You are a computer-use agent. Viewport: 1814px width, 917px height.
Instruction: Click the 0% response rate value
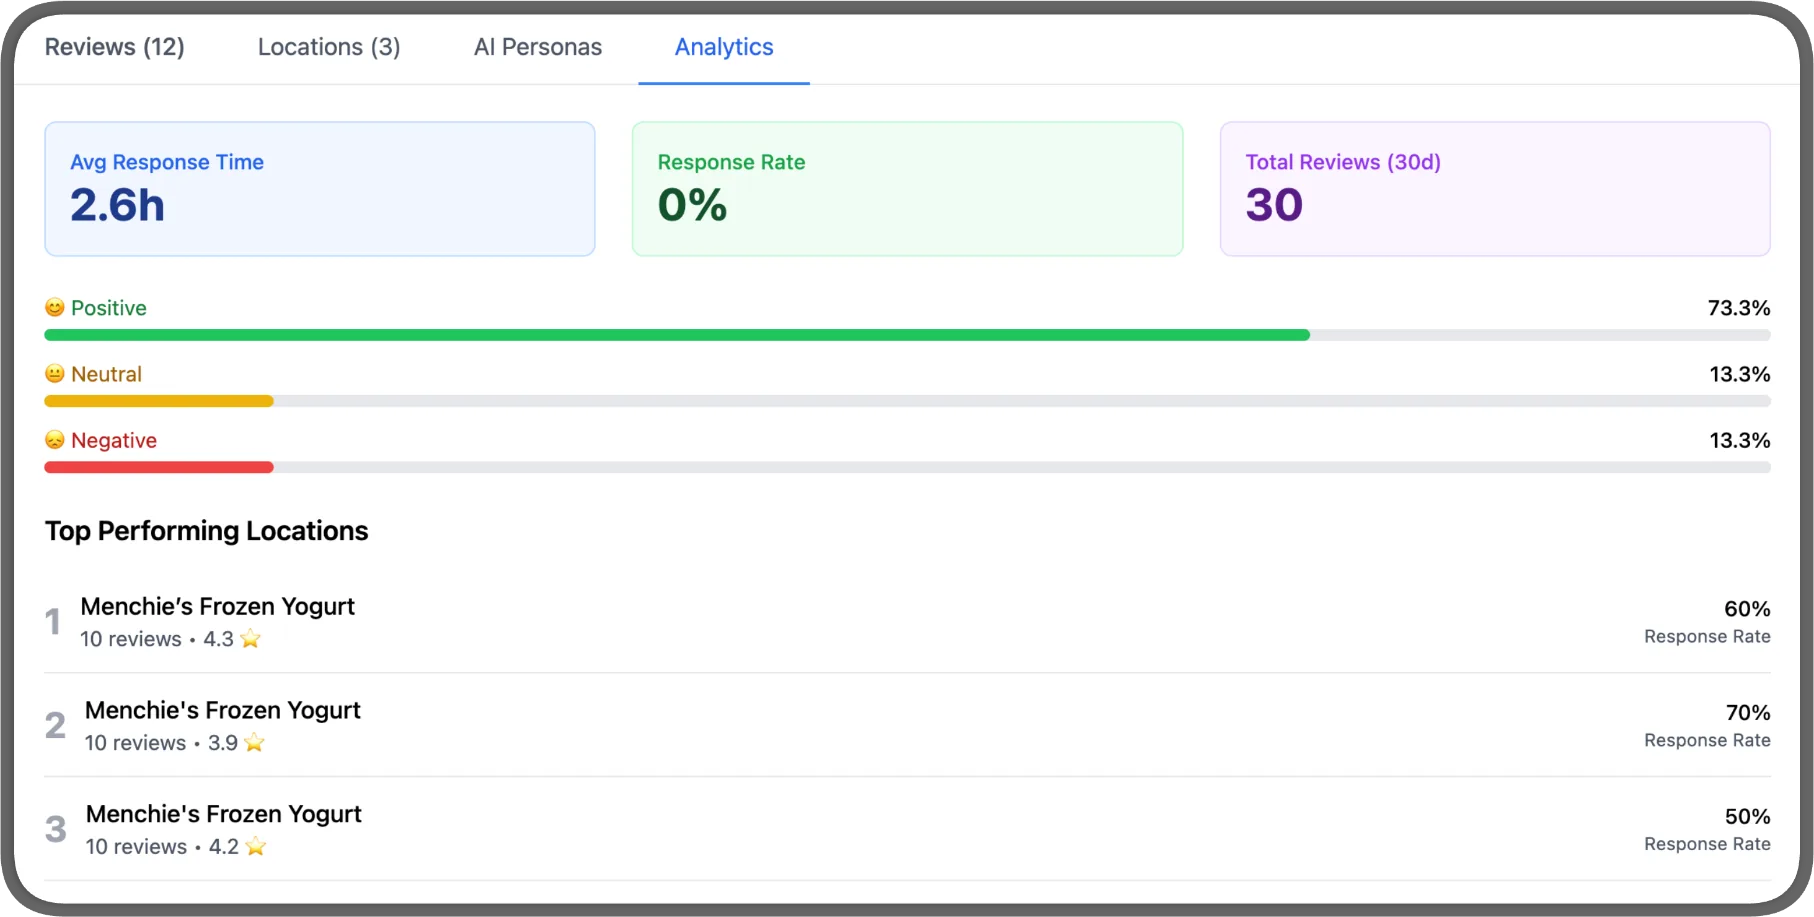[692, 206]
